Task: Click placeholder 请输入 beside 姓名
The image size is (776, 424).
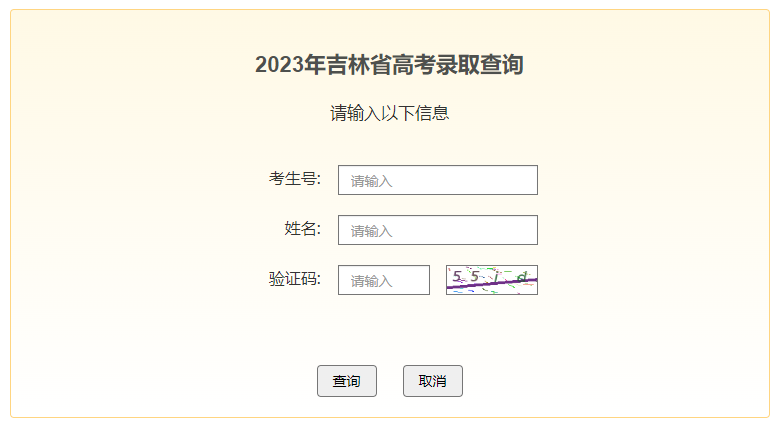Action: click(371, 231)
